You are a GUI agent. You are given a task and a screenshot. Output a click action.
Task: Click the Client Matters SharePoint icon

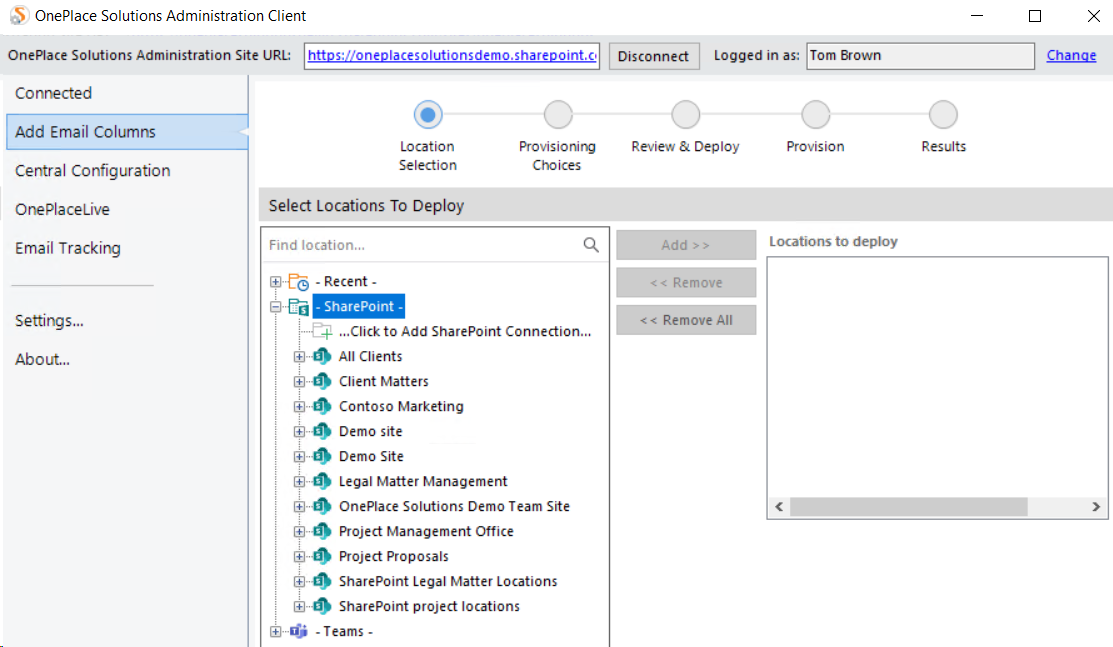[322, 381]
